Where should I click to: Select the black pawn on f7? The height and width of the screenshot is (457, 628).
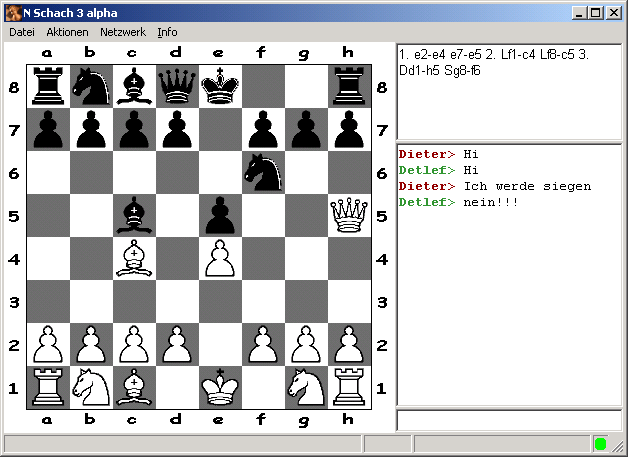263,130
